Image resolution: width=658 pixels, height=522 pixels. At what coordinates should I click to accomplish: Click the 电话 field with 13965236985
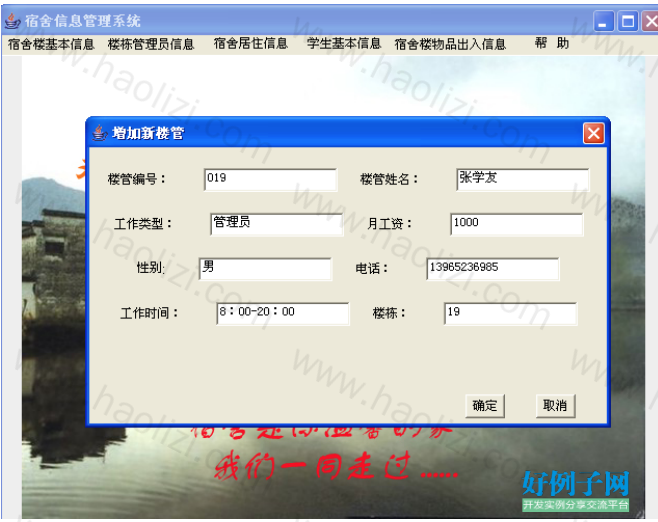493,269
